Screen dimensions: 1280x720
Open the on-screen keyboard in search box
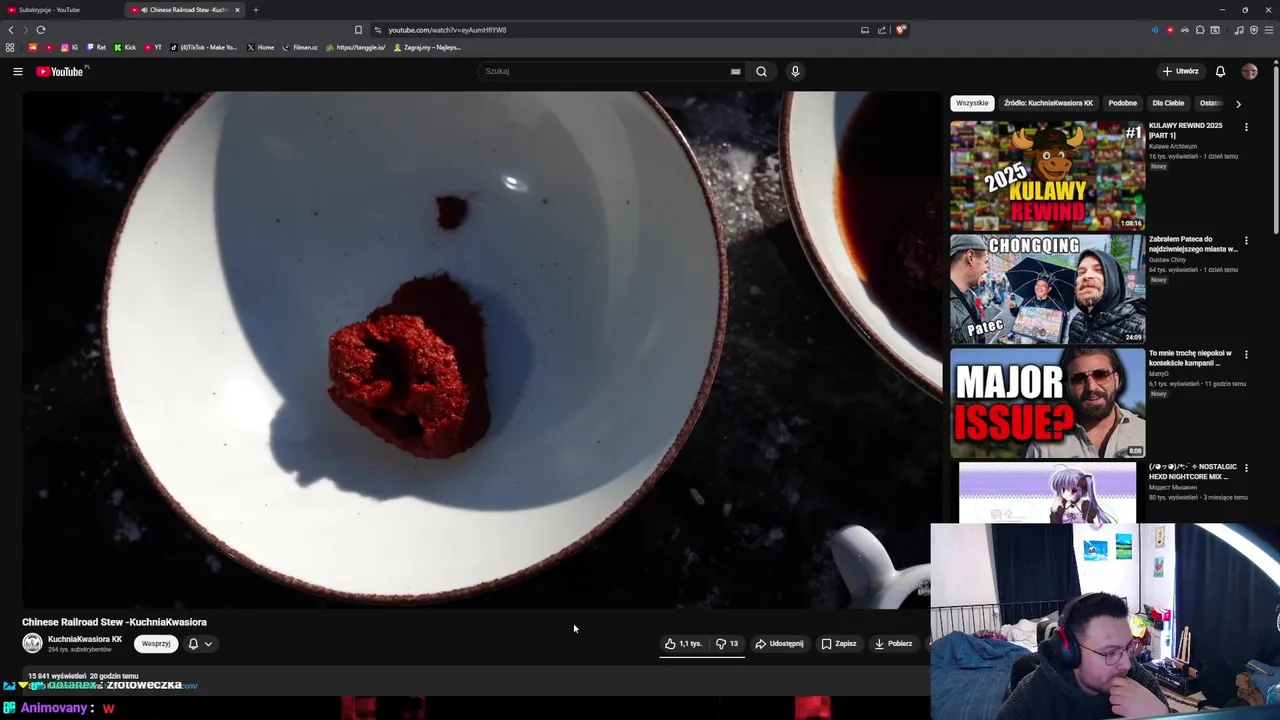735,71
